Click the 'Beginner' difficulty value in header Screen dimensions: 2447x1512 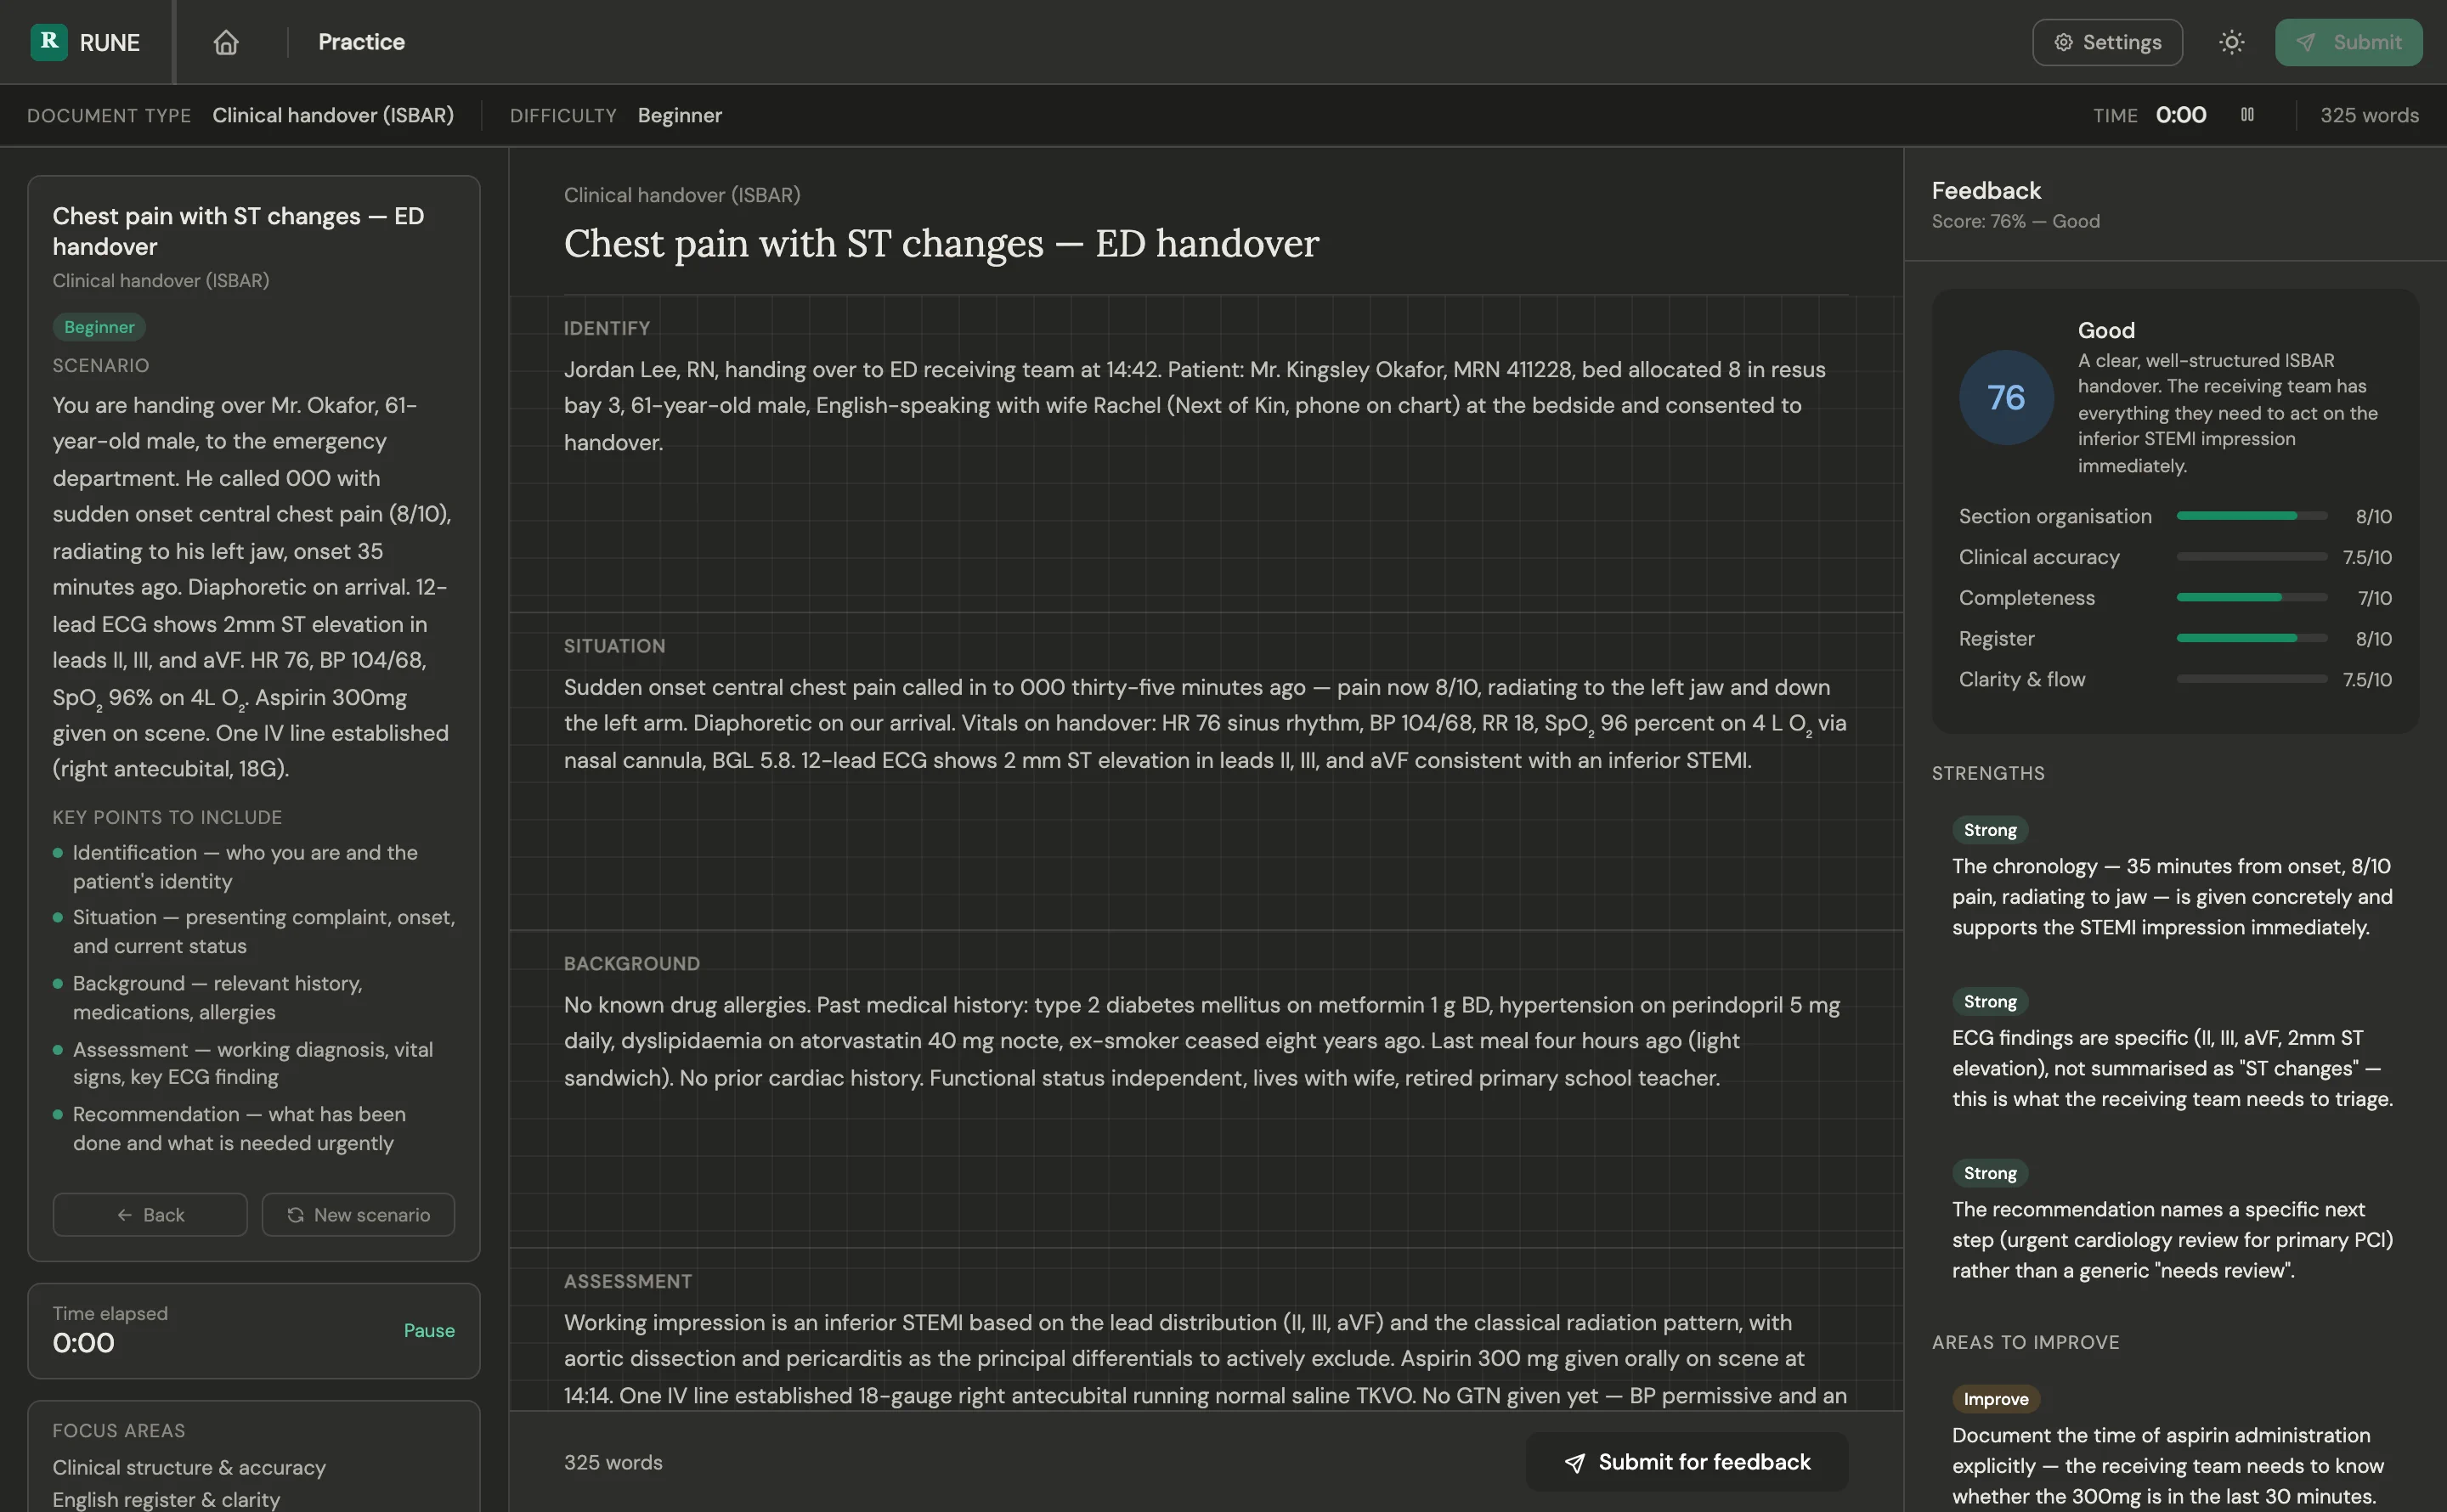(680, 115)
